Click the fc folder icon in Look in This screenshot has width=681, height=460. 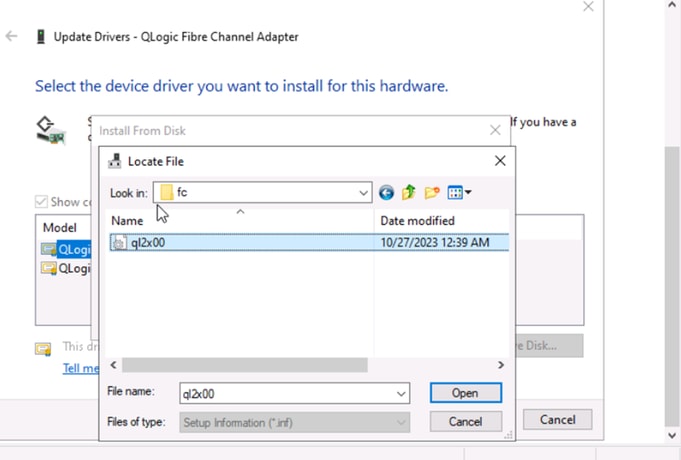pos(167,192)
